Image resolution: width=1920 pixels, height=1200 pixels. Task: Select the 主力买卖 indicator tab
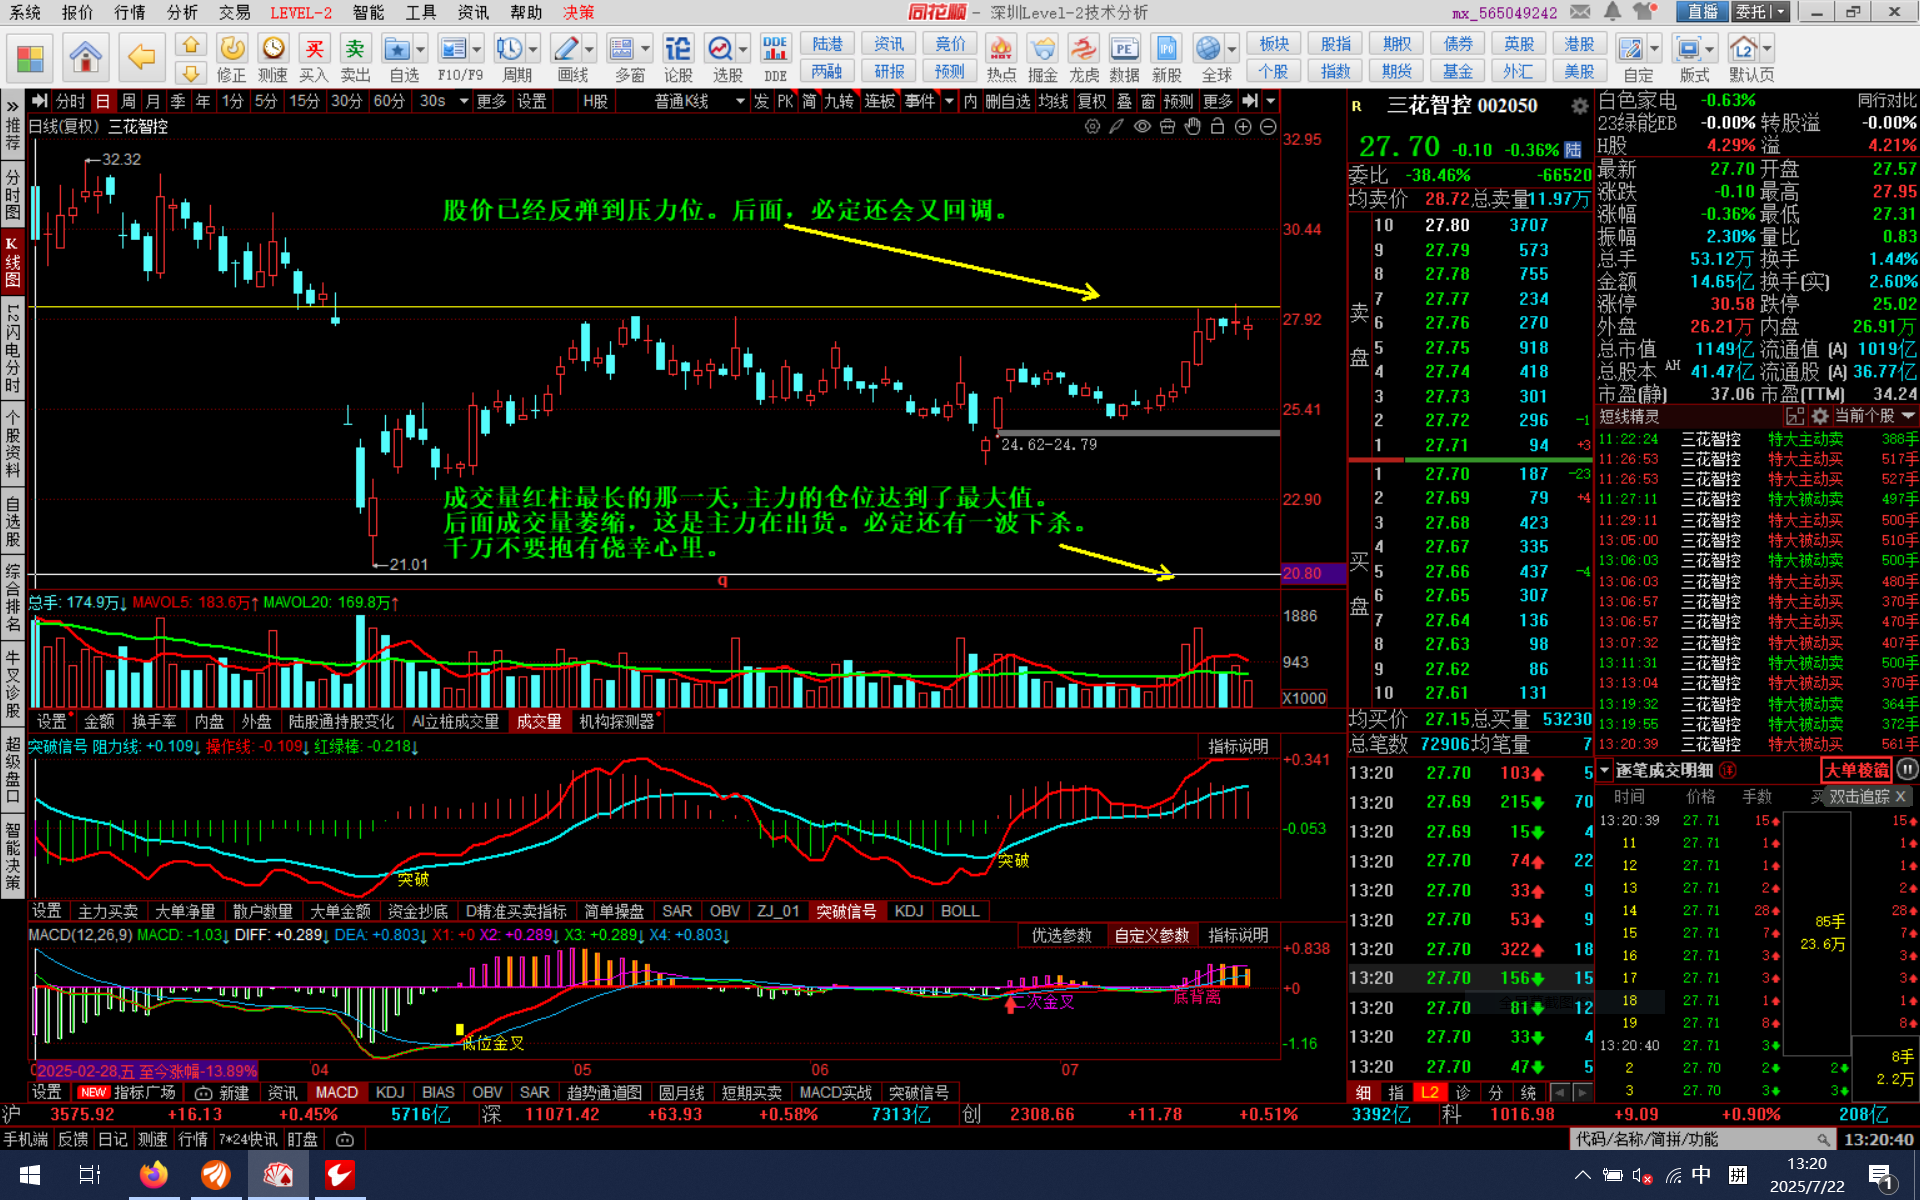coord(108,911)
